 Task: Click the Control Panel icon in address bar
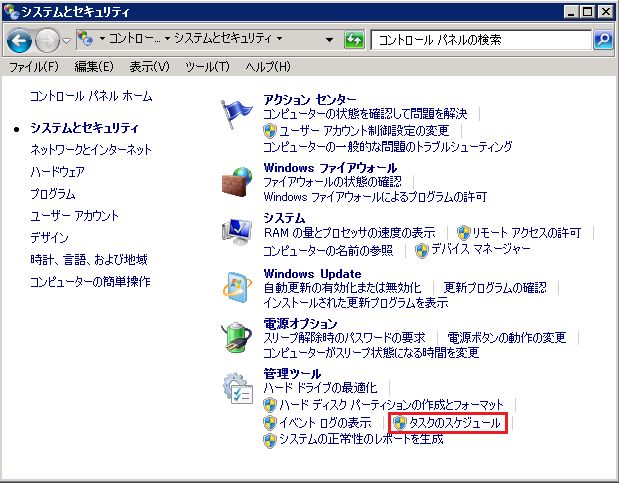[85, 39]
